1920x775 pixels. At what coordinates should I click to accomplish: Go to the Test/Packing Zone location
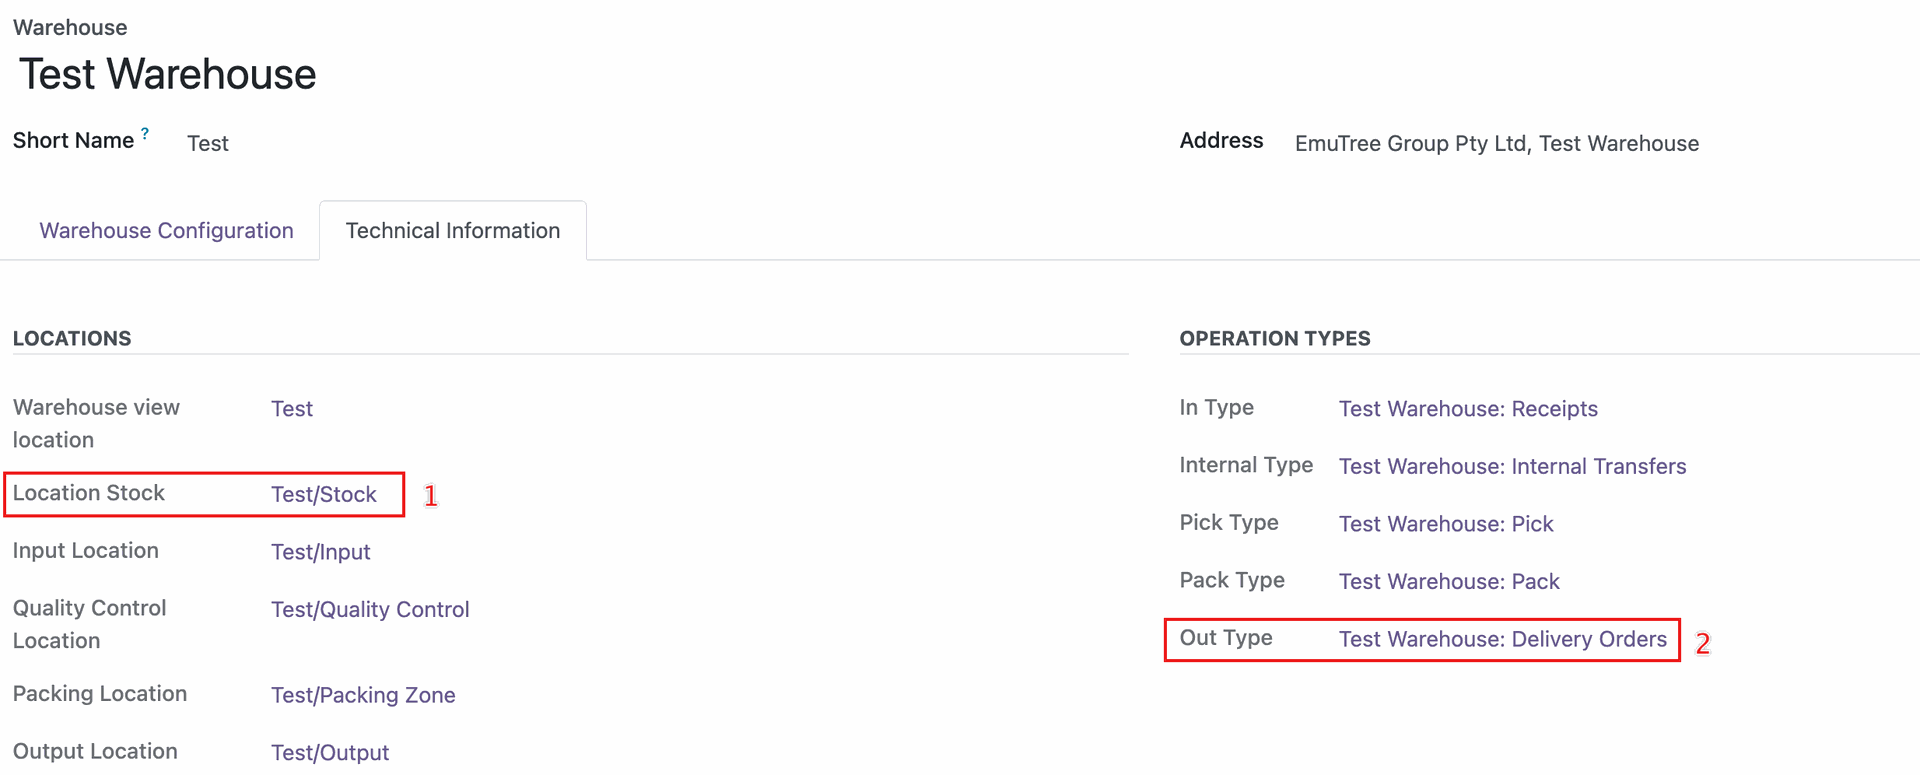click(x=363, y=696)
